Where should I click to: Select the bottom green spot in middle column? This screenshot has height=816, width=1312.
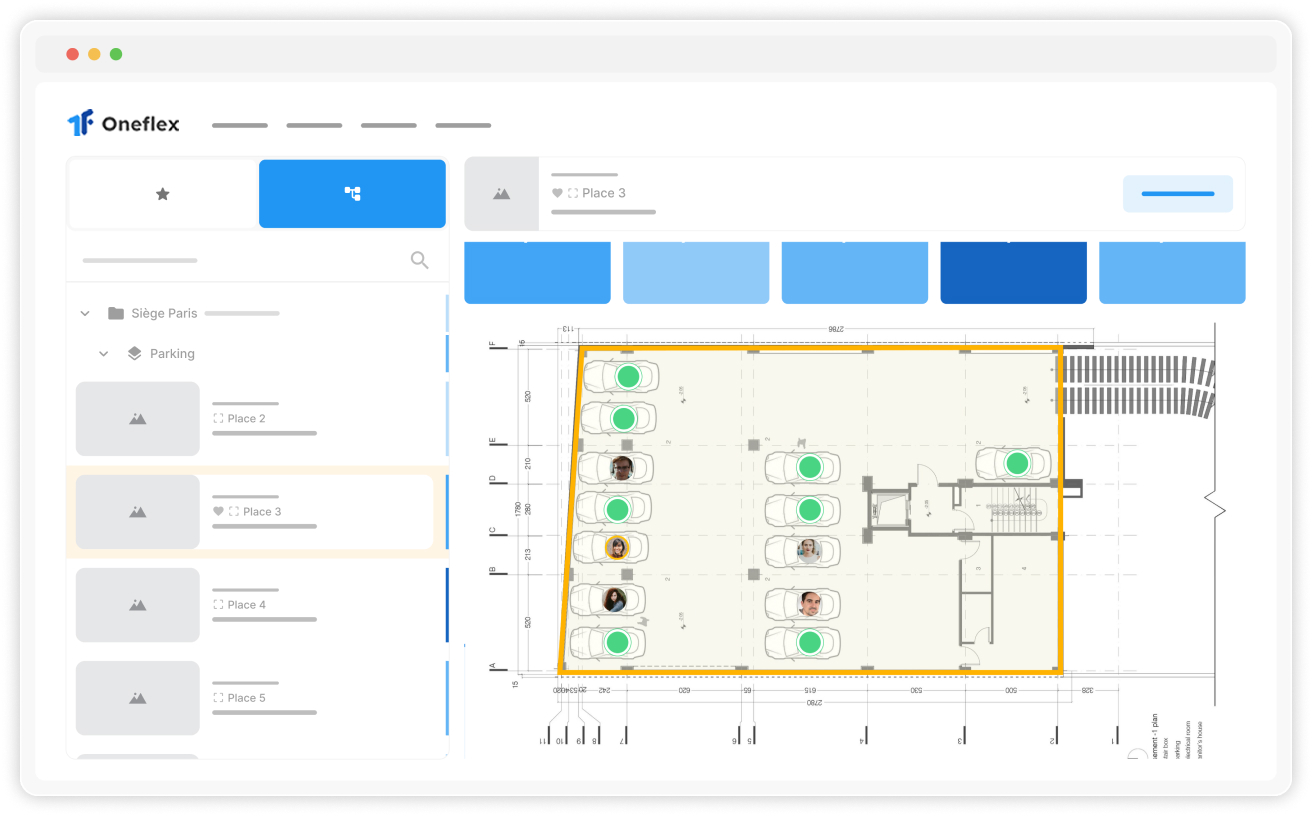coord(810,642)
